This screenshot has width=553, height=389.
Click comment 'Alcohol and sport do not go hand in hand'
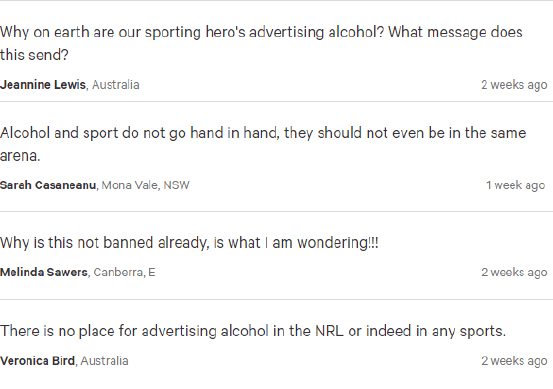pyautogui.click(x=263, y=144)
